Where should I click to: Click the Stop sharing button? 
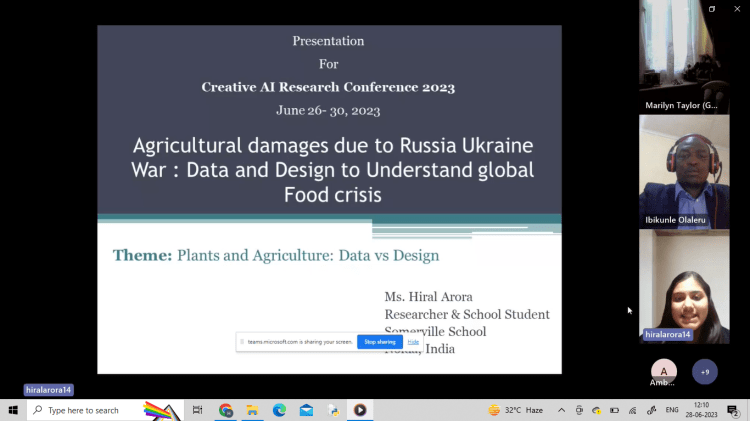point(379,342)
